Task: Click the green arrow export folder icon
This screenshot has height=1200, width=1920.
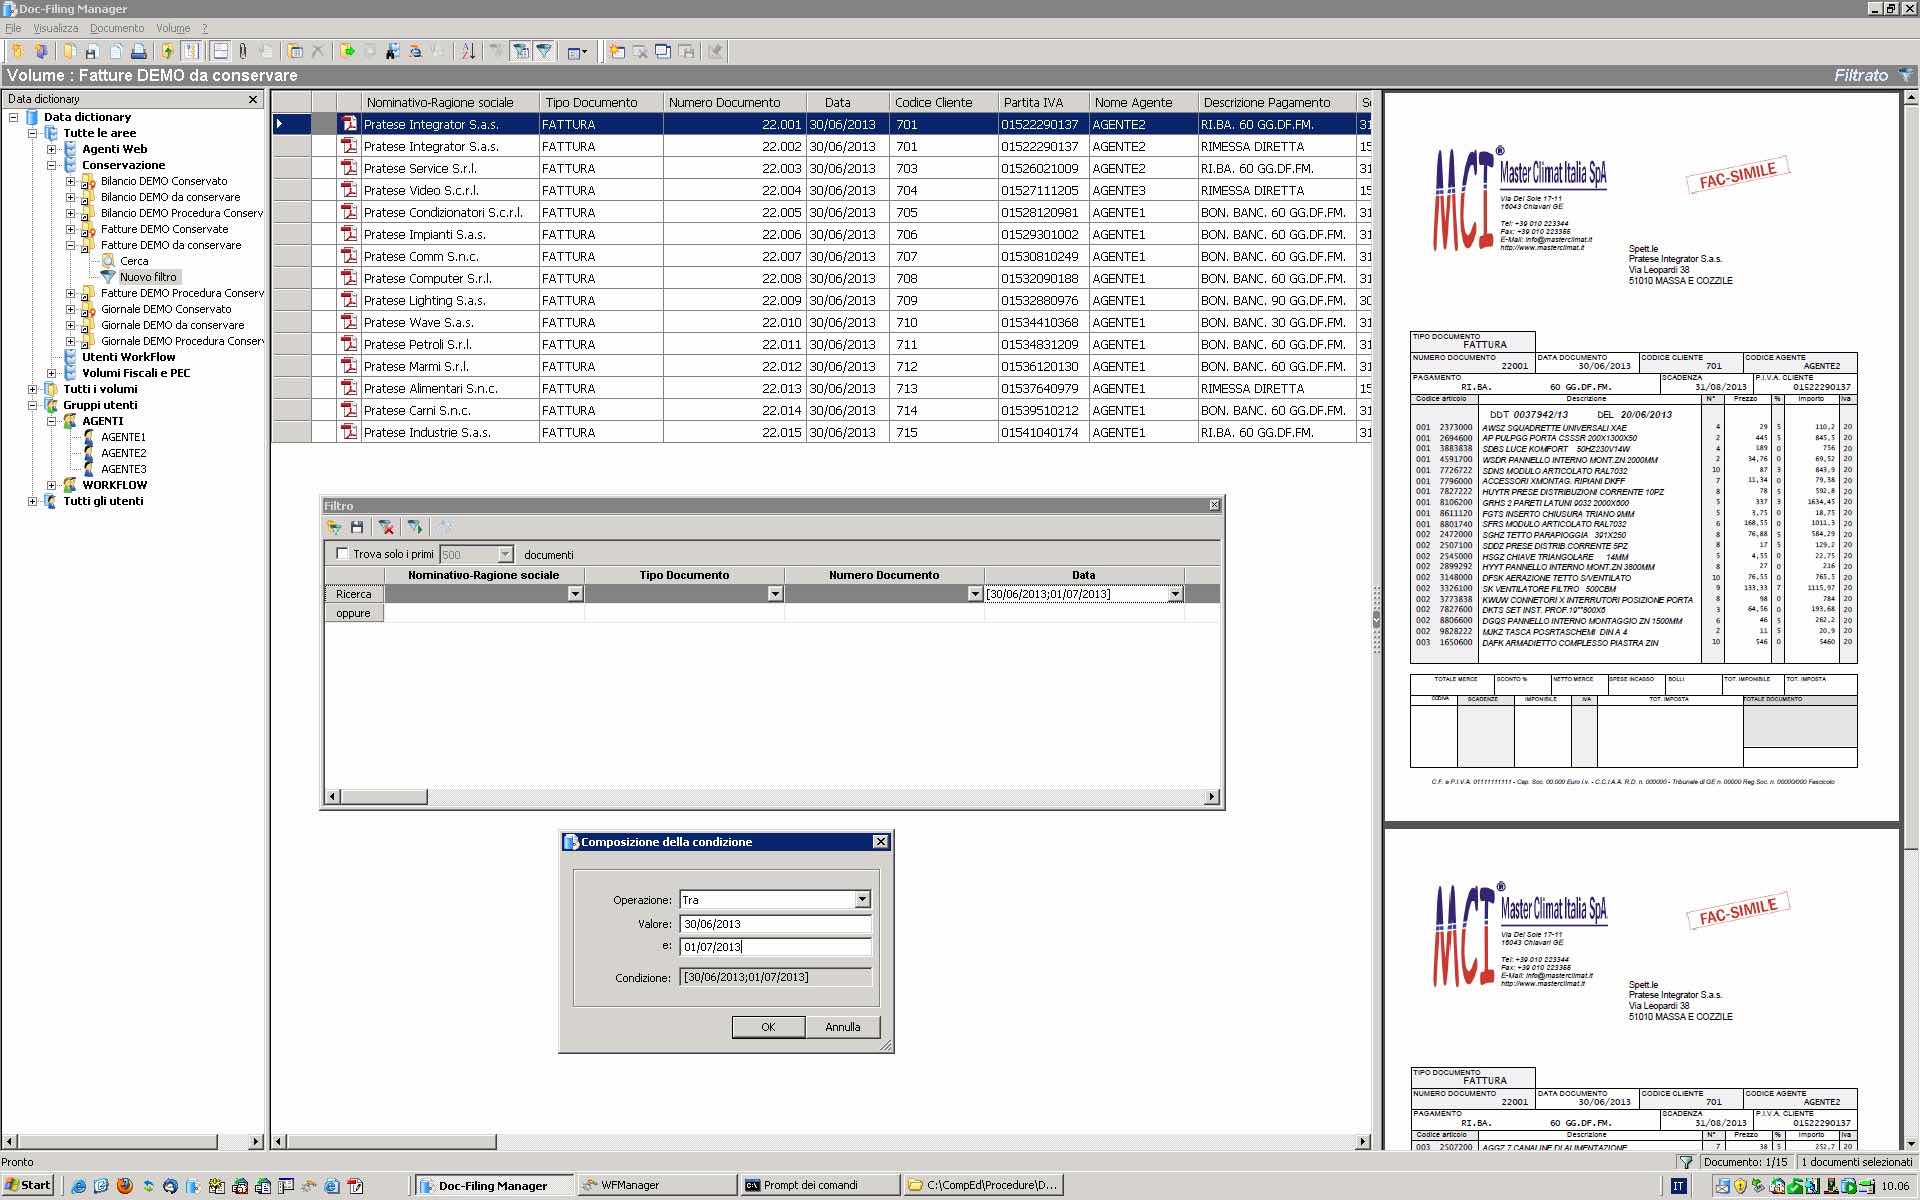Action: [x=347, y=51]
